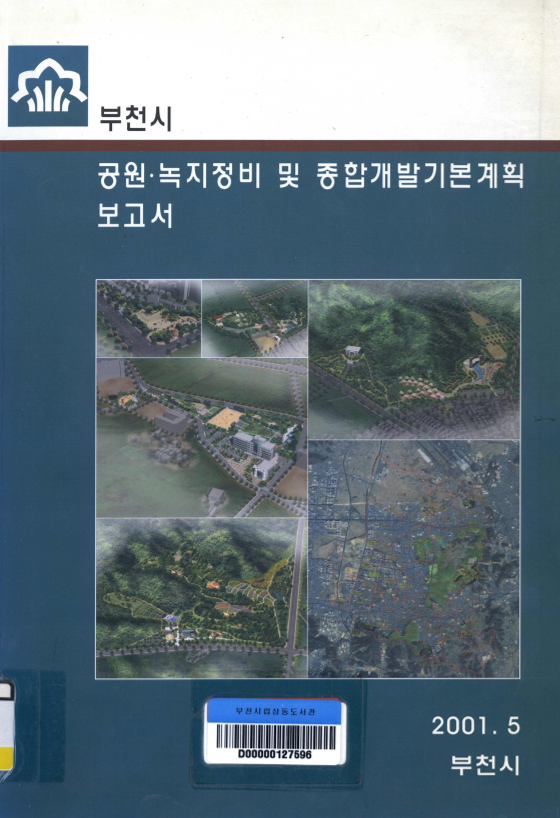Click the '부천시' publisher name below the date
Screen dimensions: 560x818
pyautogui.click(x=485, y=765)
